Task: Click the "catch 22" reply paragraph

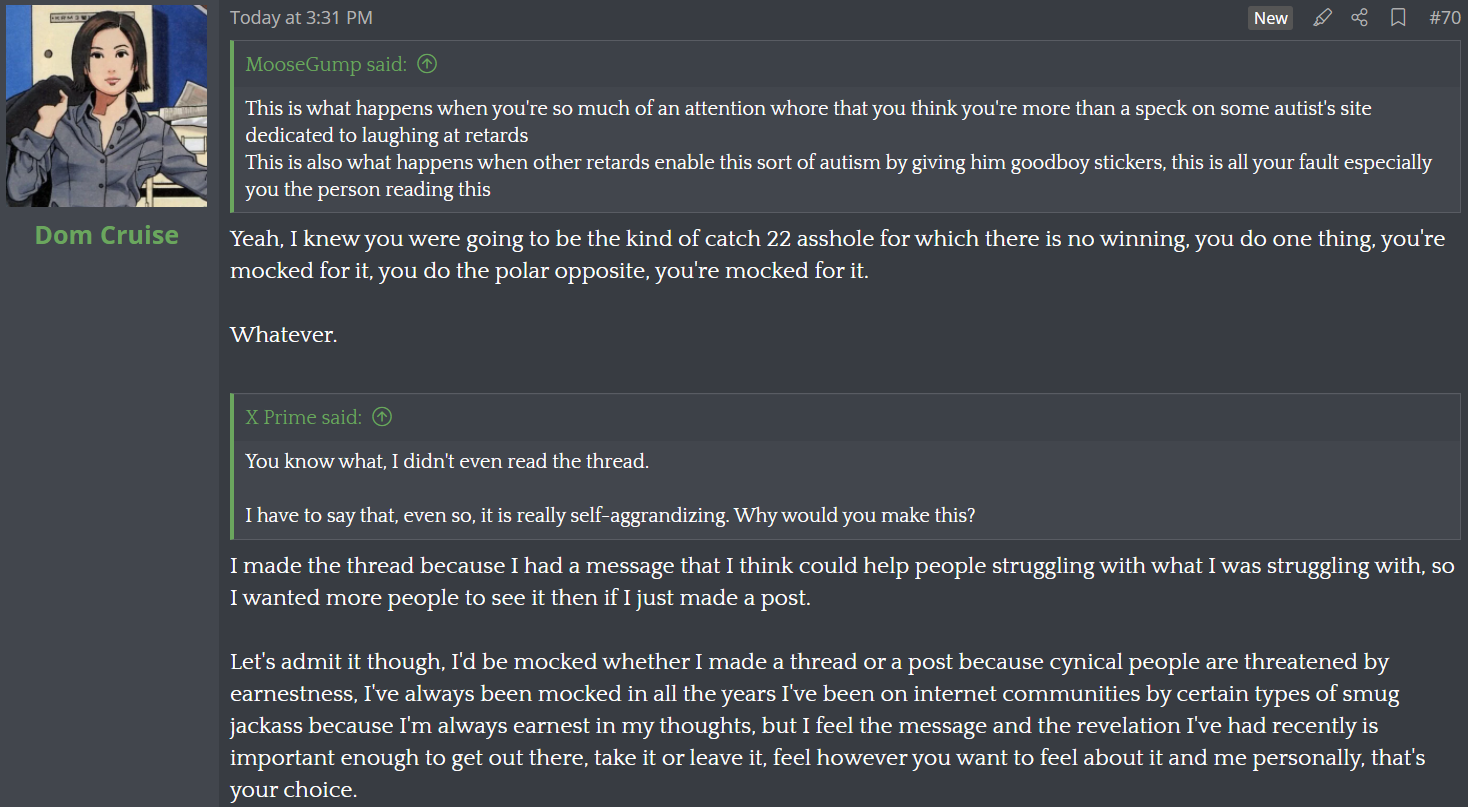Action: pyautogui.click(x=836, y=255)
